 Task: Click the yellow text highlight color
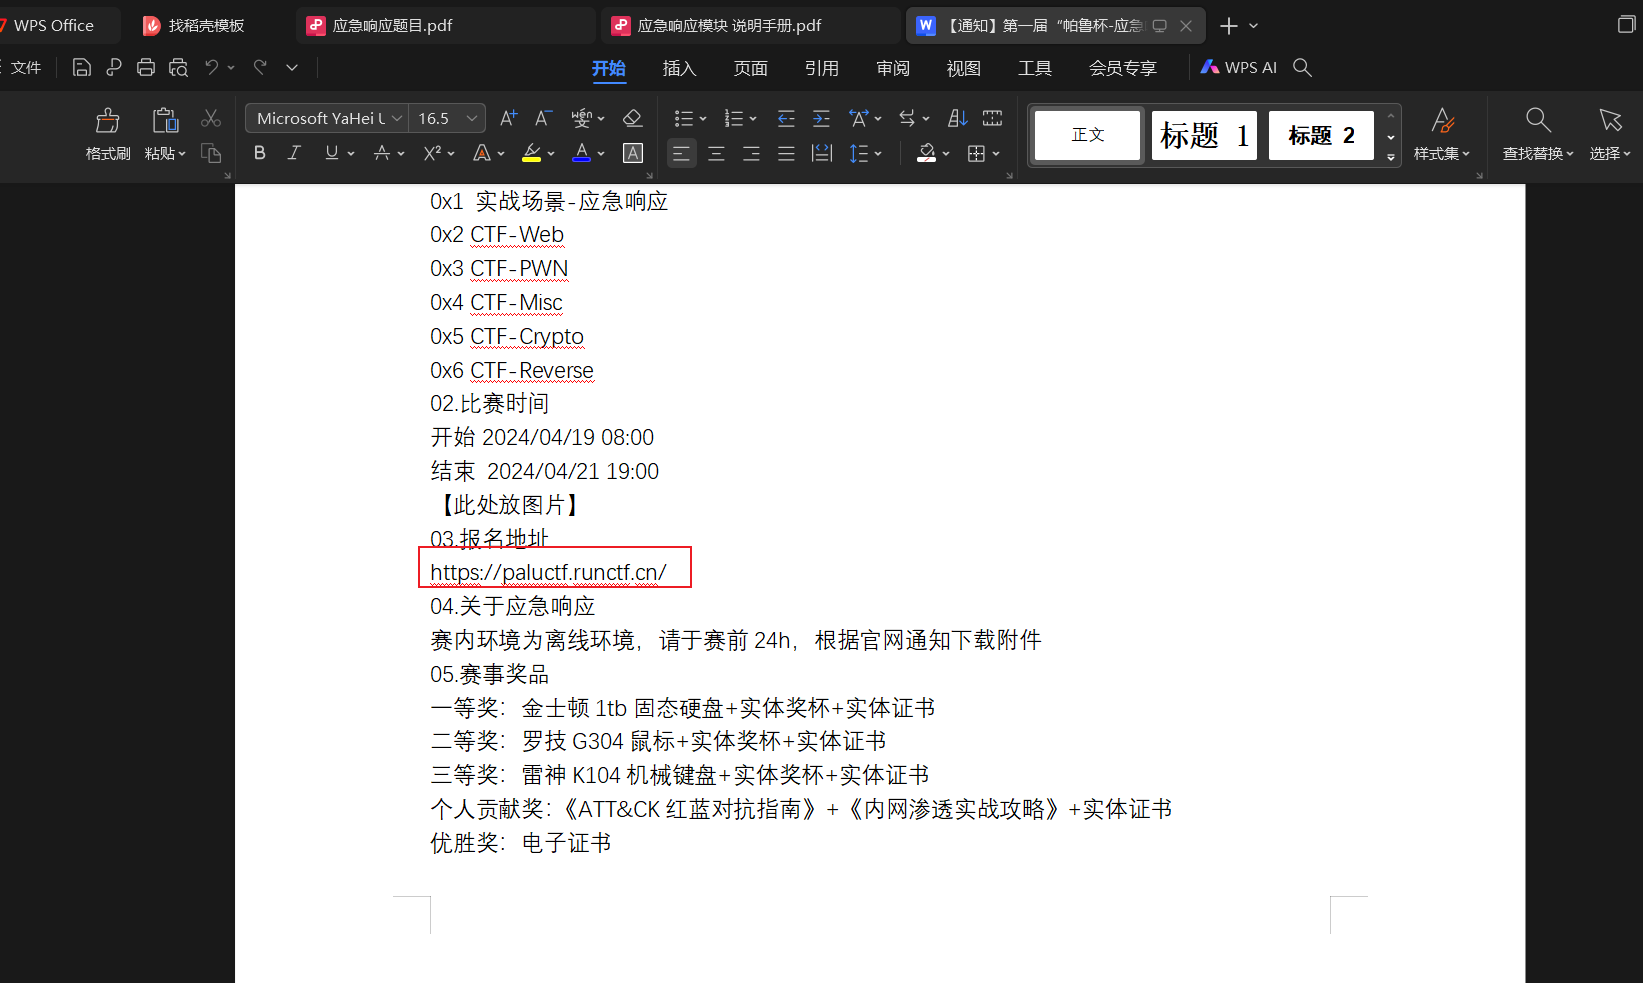pos(532,153)
